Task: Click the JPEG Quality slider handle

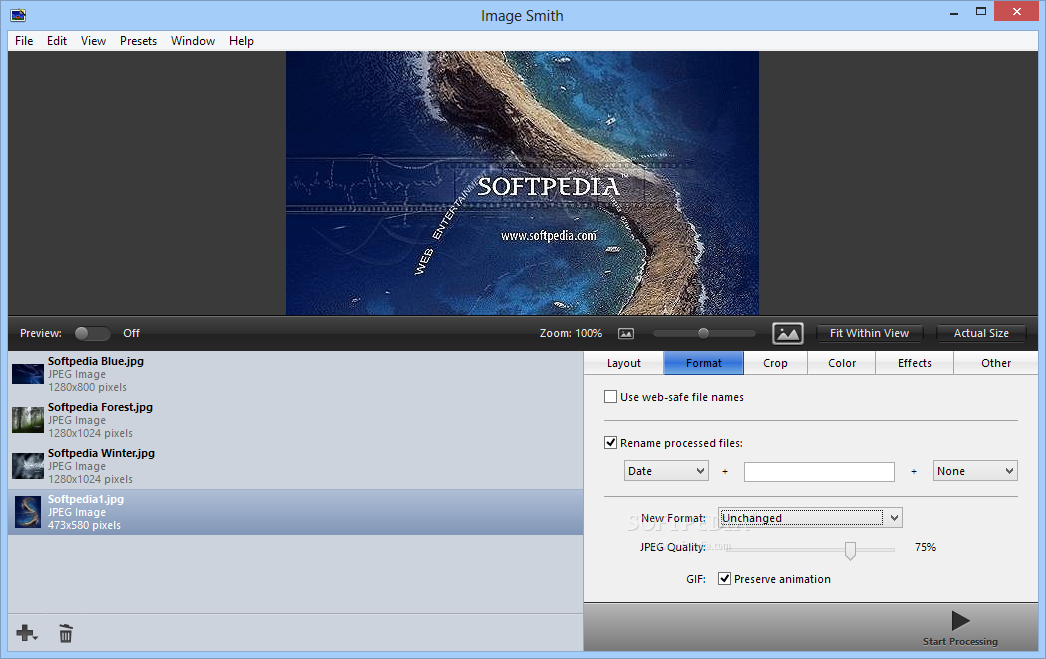Action: pos(850,550)
